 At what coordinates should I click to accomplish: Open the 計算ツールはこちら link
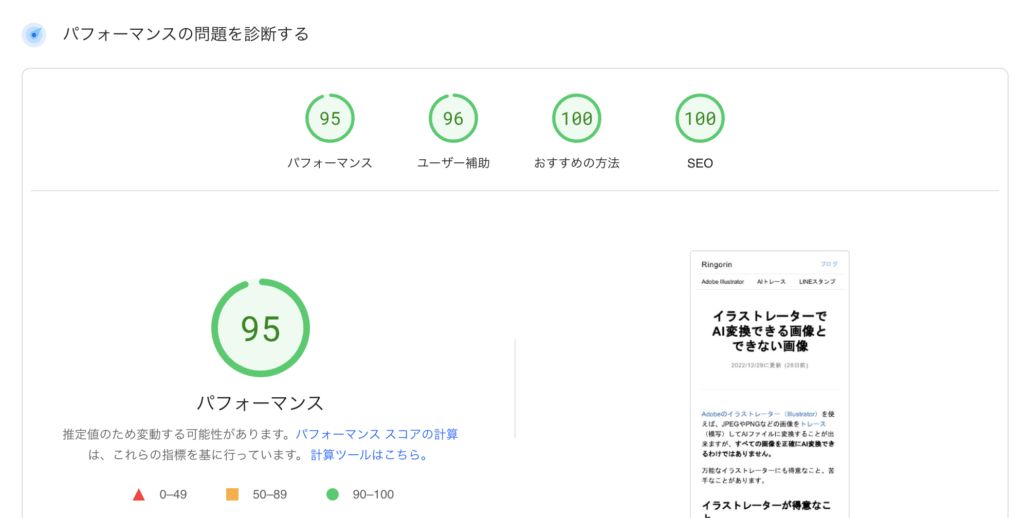(x=369, y=455)
